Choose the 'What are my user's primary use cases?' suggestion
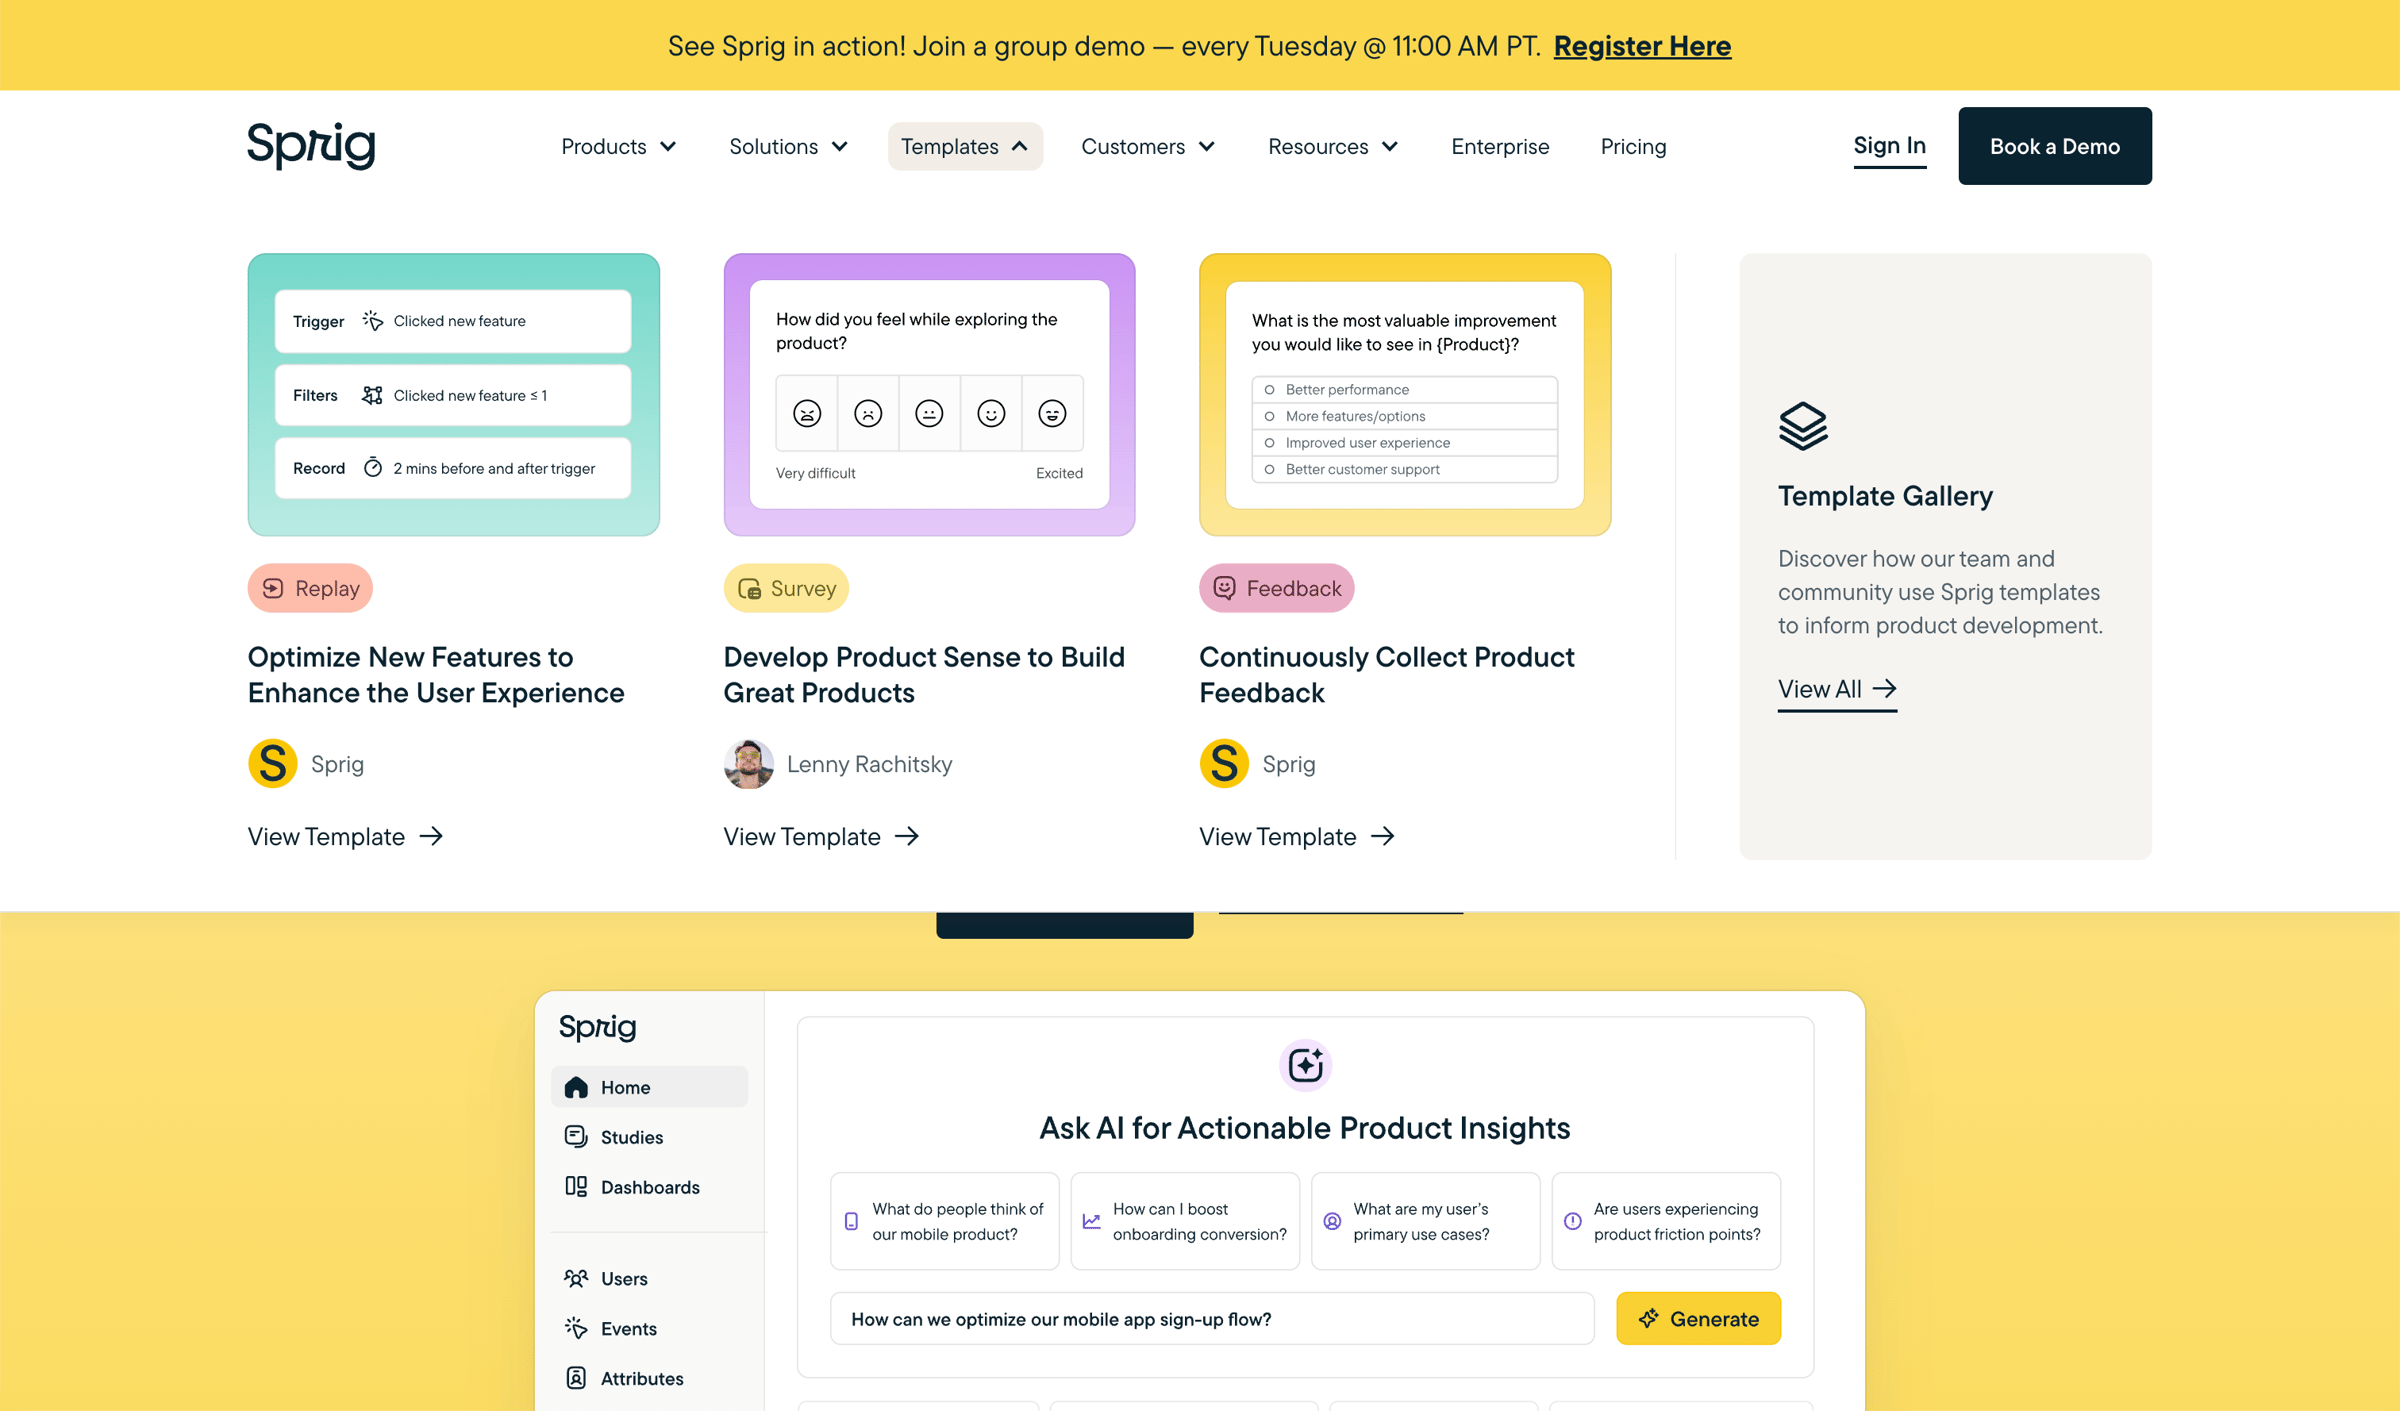This screenshot has width=2400, height=1411. (1425, 1221)
